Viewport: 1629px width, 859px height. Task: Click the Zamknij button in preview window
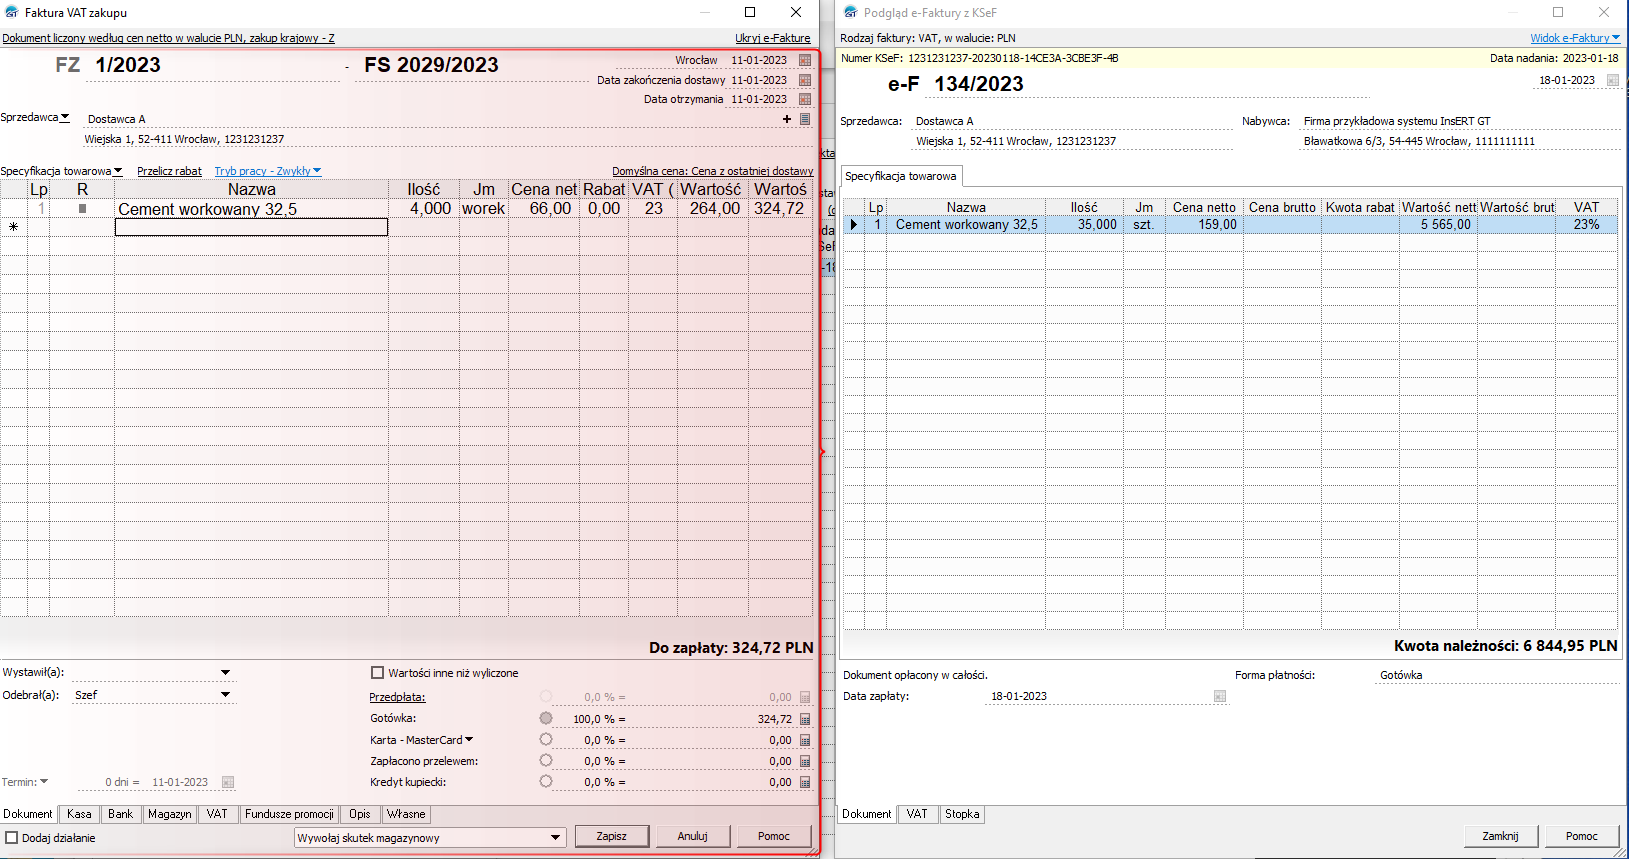pos(1500,836)
